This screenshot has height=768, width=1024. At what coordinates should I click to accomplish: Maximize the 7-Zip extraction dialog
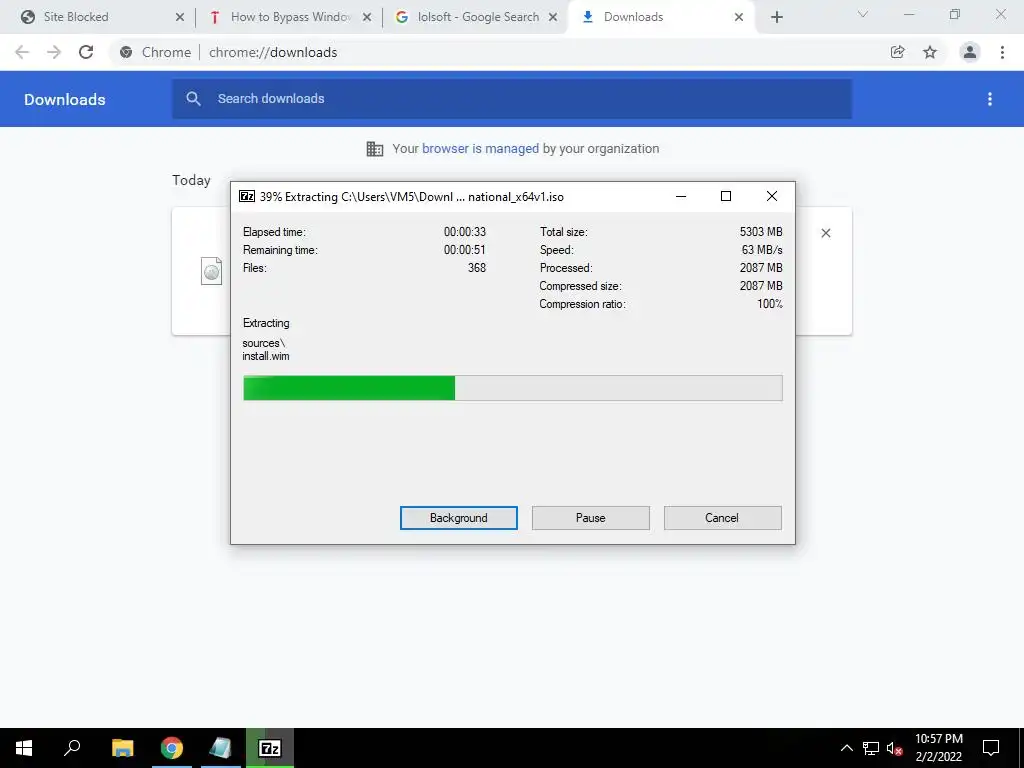click(726, 196)
